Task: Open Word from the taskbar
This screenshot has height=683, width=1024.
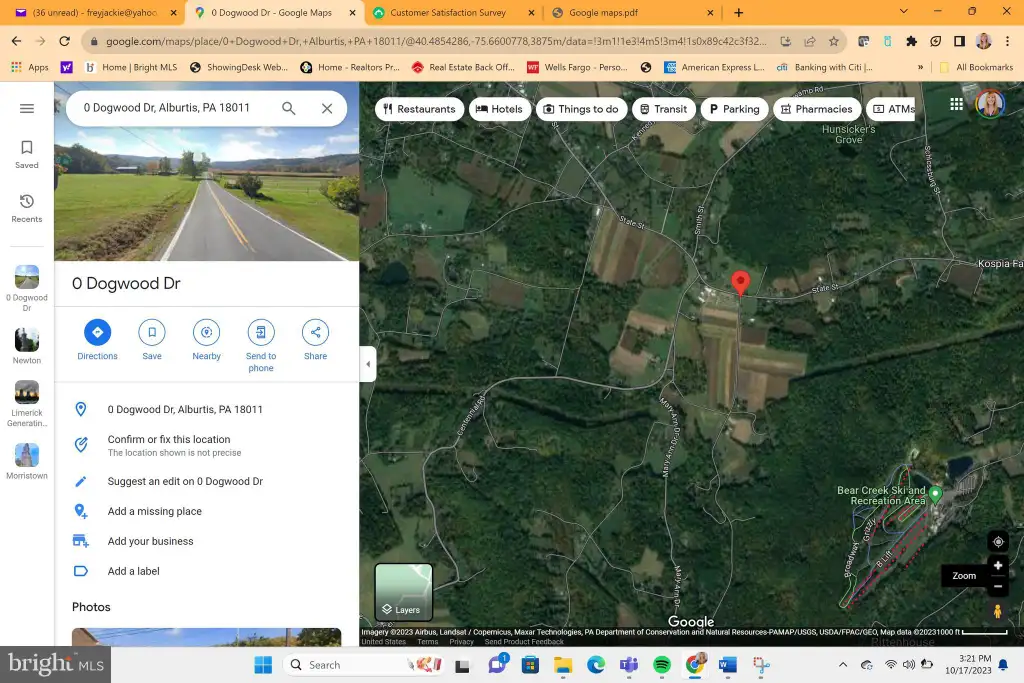Action: [x=727, y=665]
